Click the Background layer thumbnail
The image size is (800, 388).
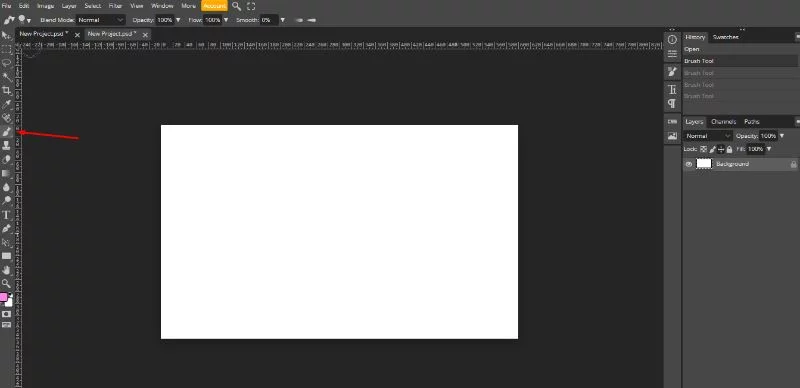704,164
